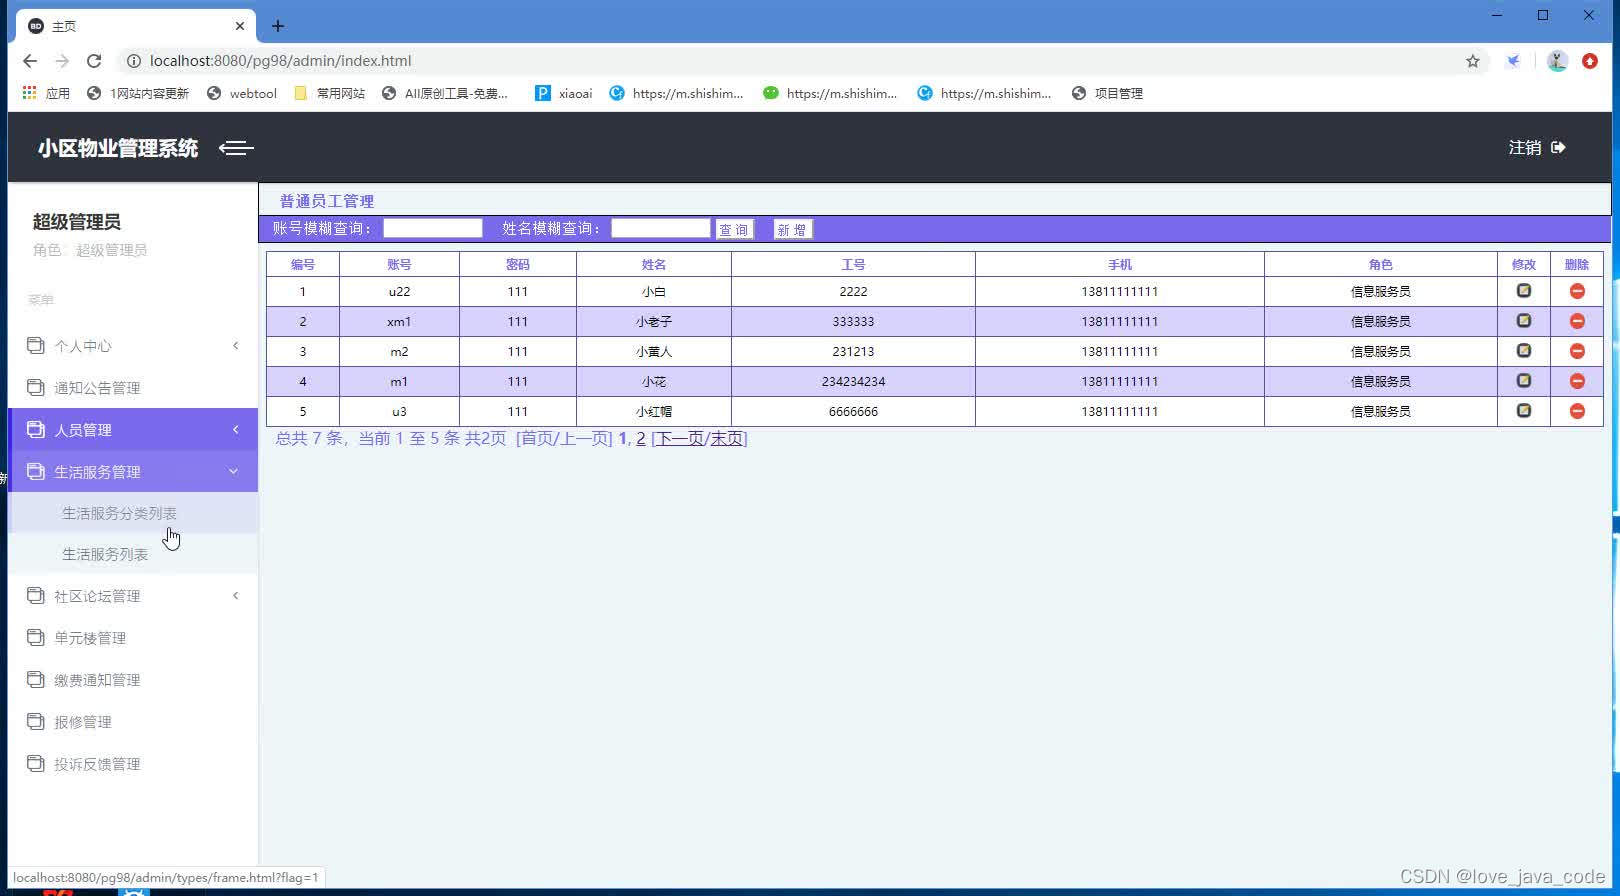Image resolution: width=1620 pixels, height=896 pixels.
Task: Open the xiaoai bookmark
Action: coord(564,93)
